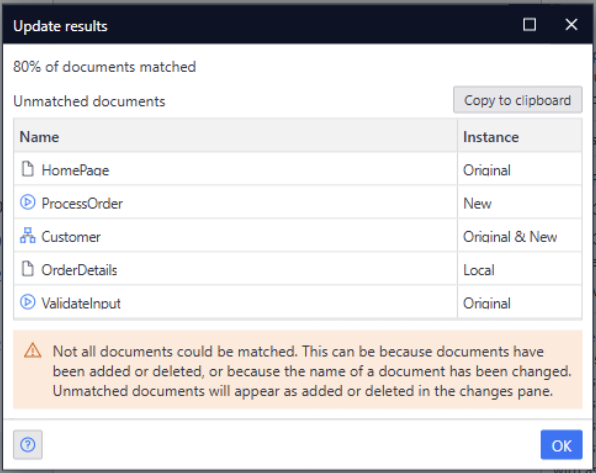Click the microflow icon beside ProcessOrder

27,202
